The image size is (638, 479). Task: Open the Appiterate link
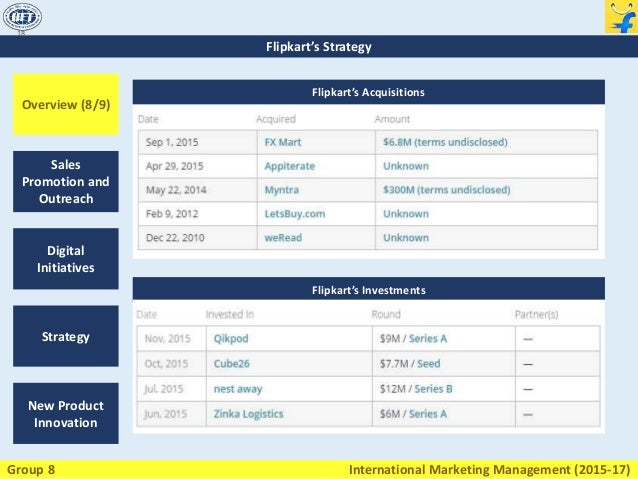[290, 166]
